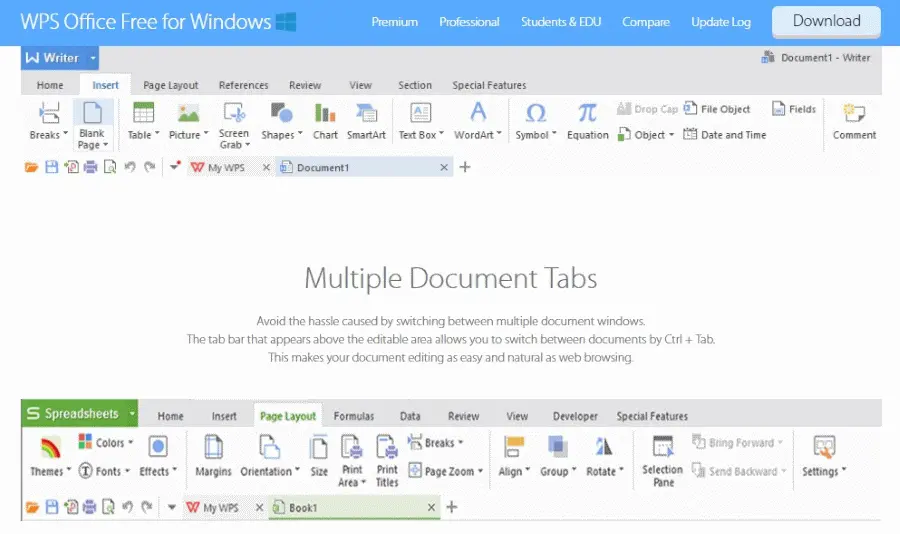Click the Print icon in Writer toolbar
The width and height of the screenshot is (900, 534).
pos(90,167)
